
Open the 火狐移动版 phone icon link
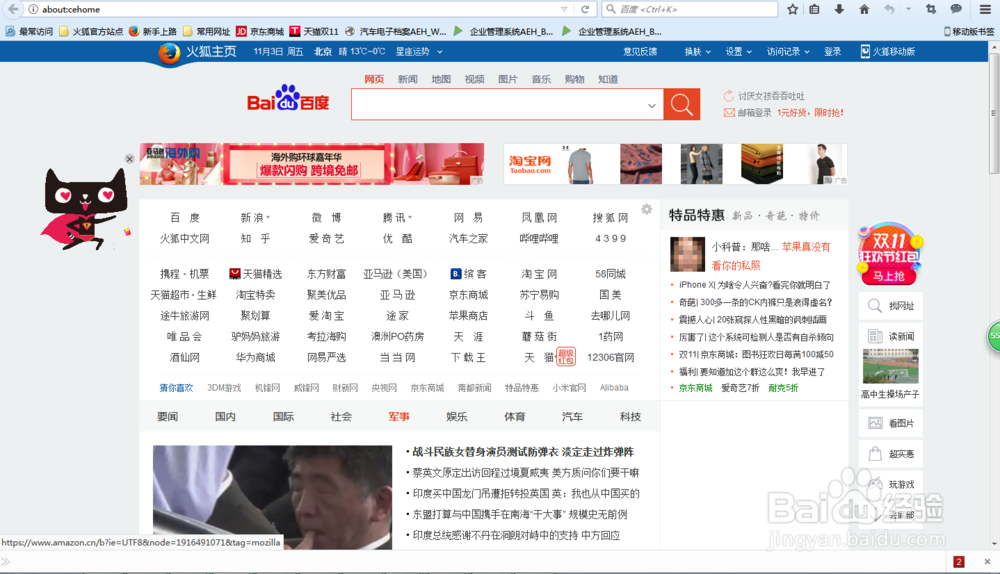[888, 52]
